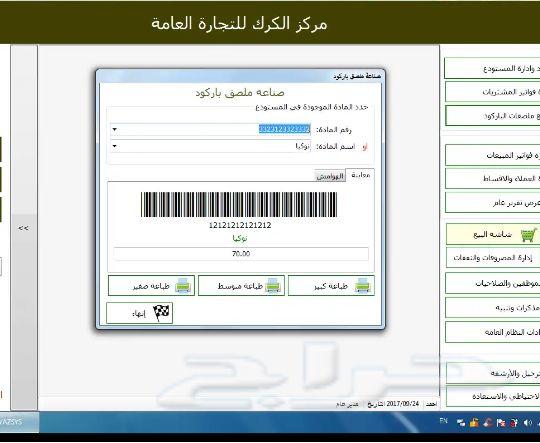Click the barcode preview image
The image size is (540, 443).
click(x=239, y=205)
